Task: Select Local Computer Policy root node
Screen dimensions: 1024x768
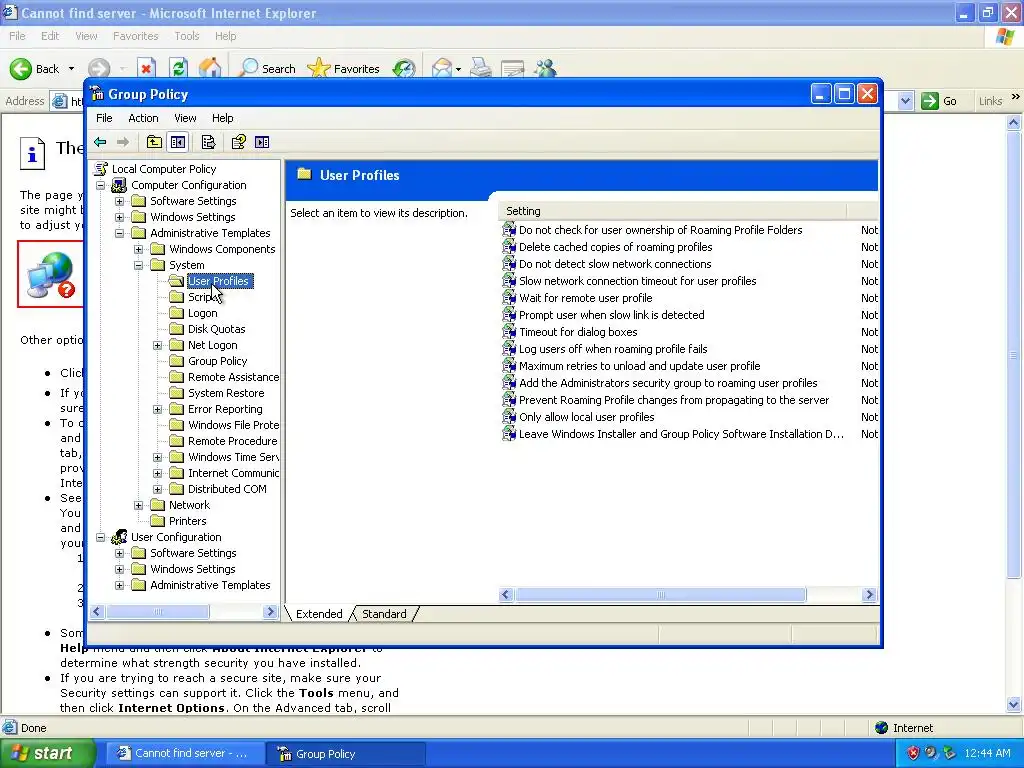Action: tap(164, 169)
